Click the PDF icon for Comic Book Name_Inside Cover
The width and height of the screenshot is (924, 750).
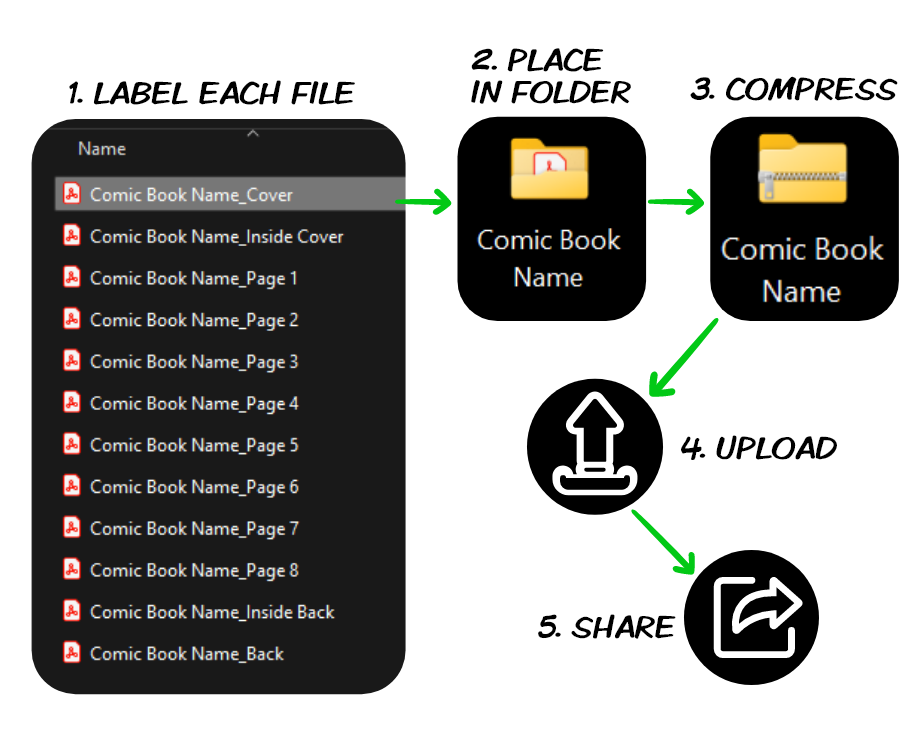(x=72, y=235)
